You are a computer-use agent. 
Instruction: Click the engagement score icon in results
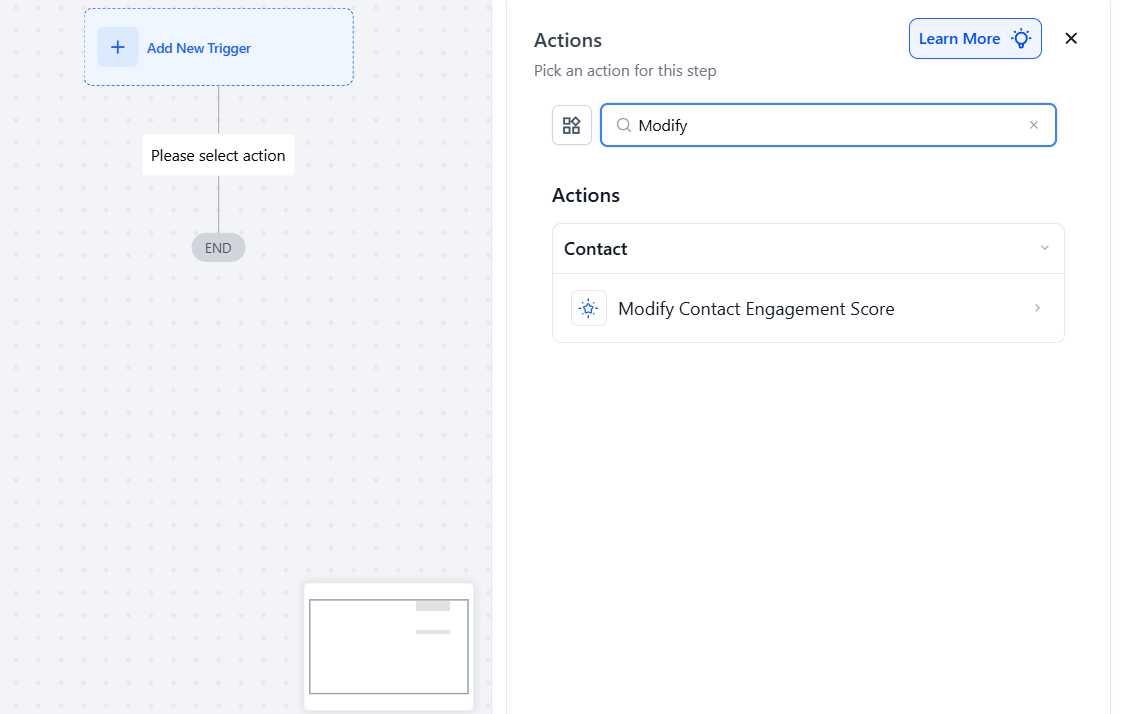pyautogui.click(x=589, y=308)
